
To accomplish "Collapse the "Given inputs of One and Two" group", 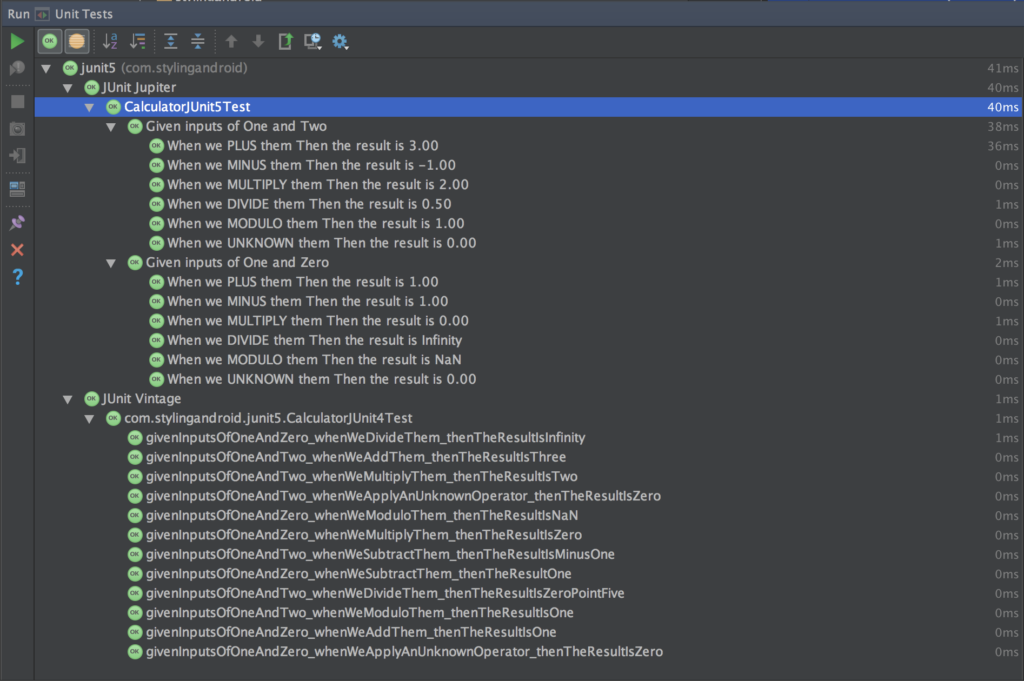I will coord(111,126).
